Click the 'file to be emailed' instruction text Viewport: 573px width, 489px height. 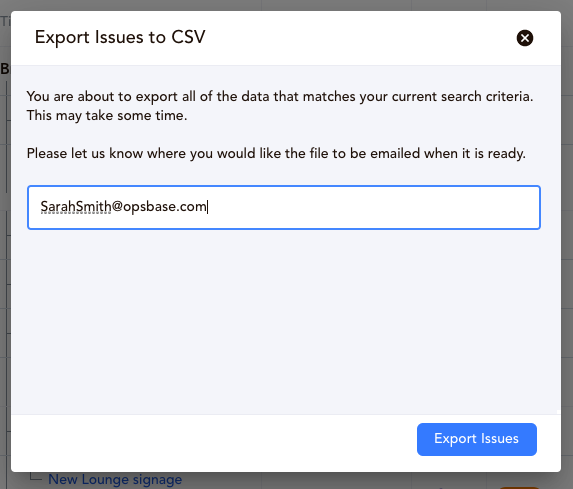point(276,153)
